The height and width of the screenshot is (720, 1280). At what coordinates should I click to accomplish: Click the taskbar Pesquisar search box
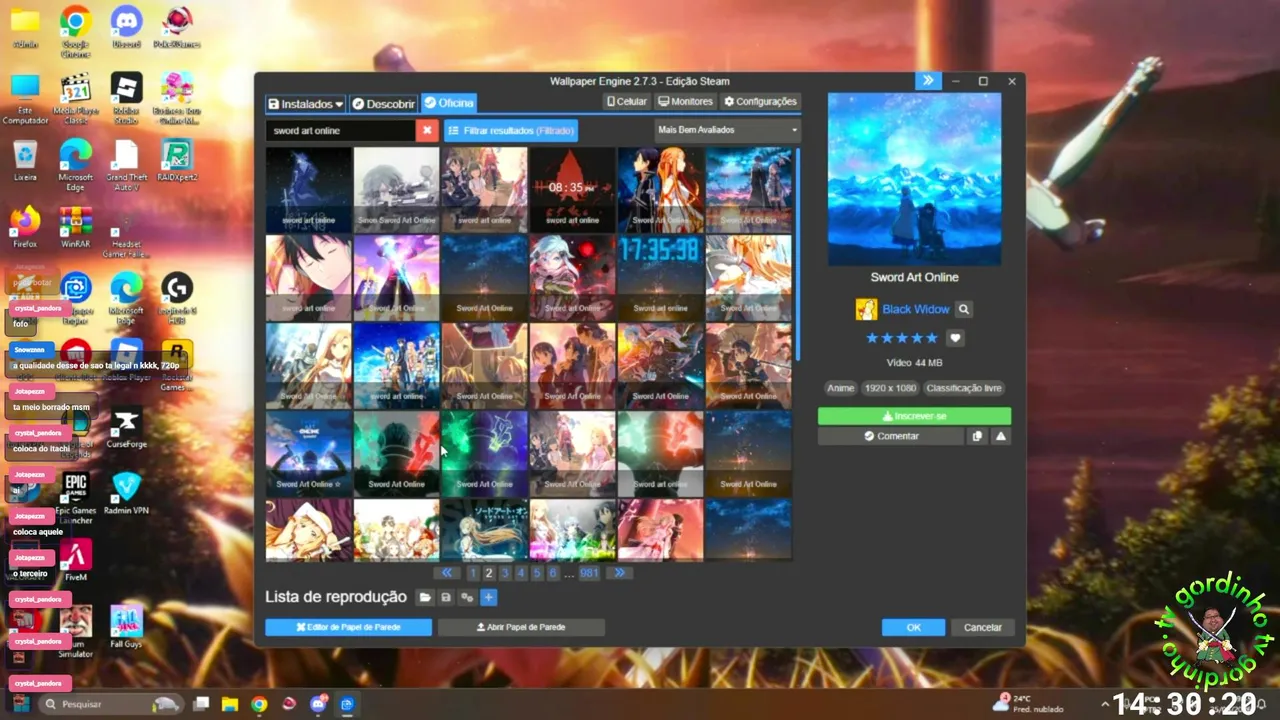(110, 704)
